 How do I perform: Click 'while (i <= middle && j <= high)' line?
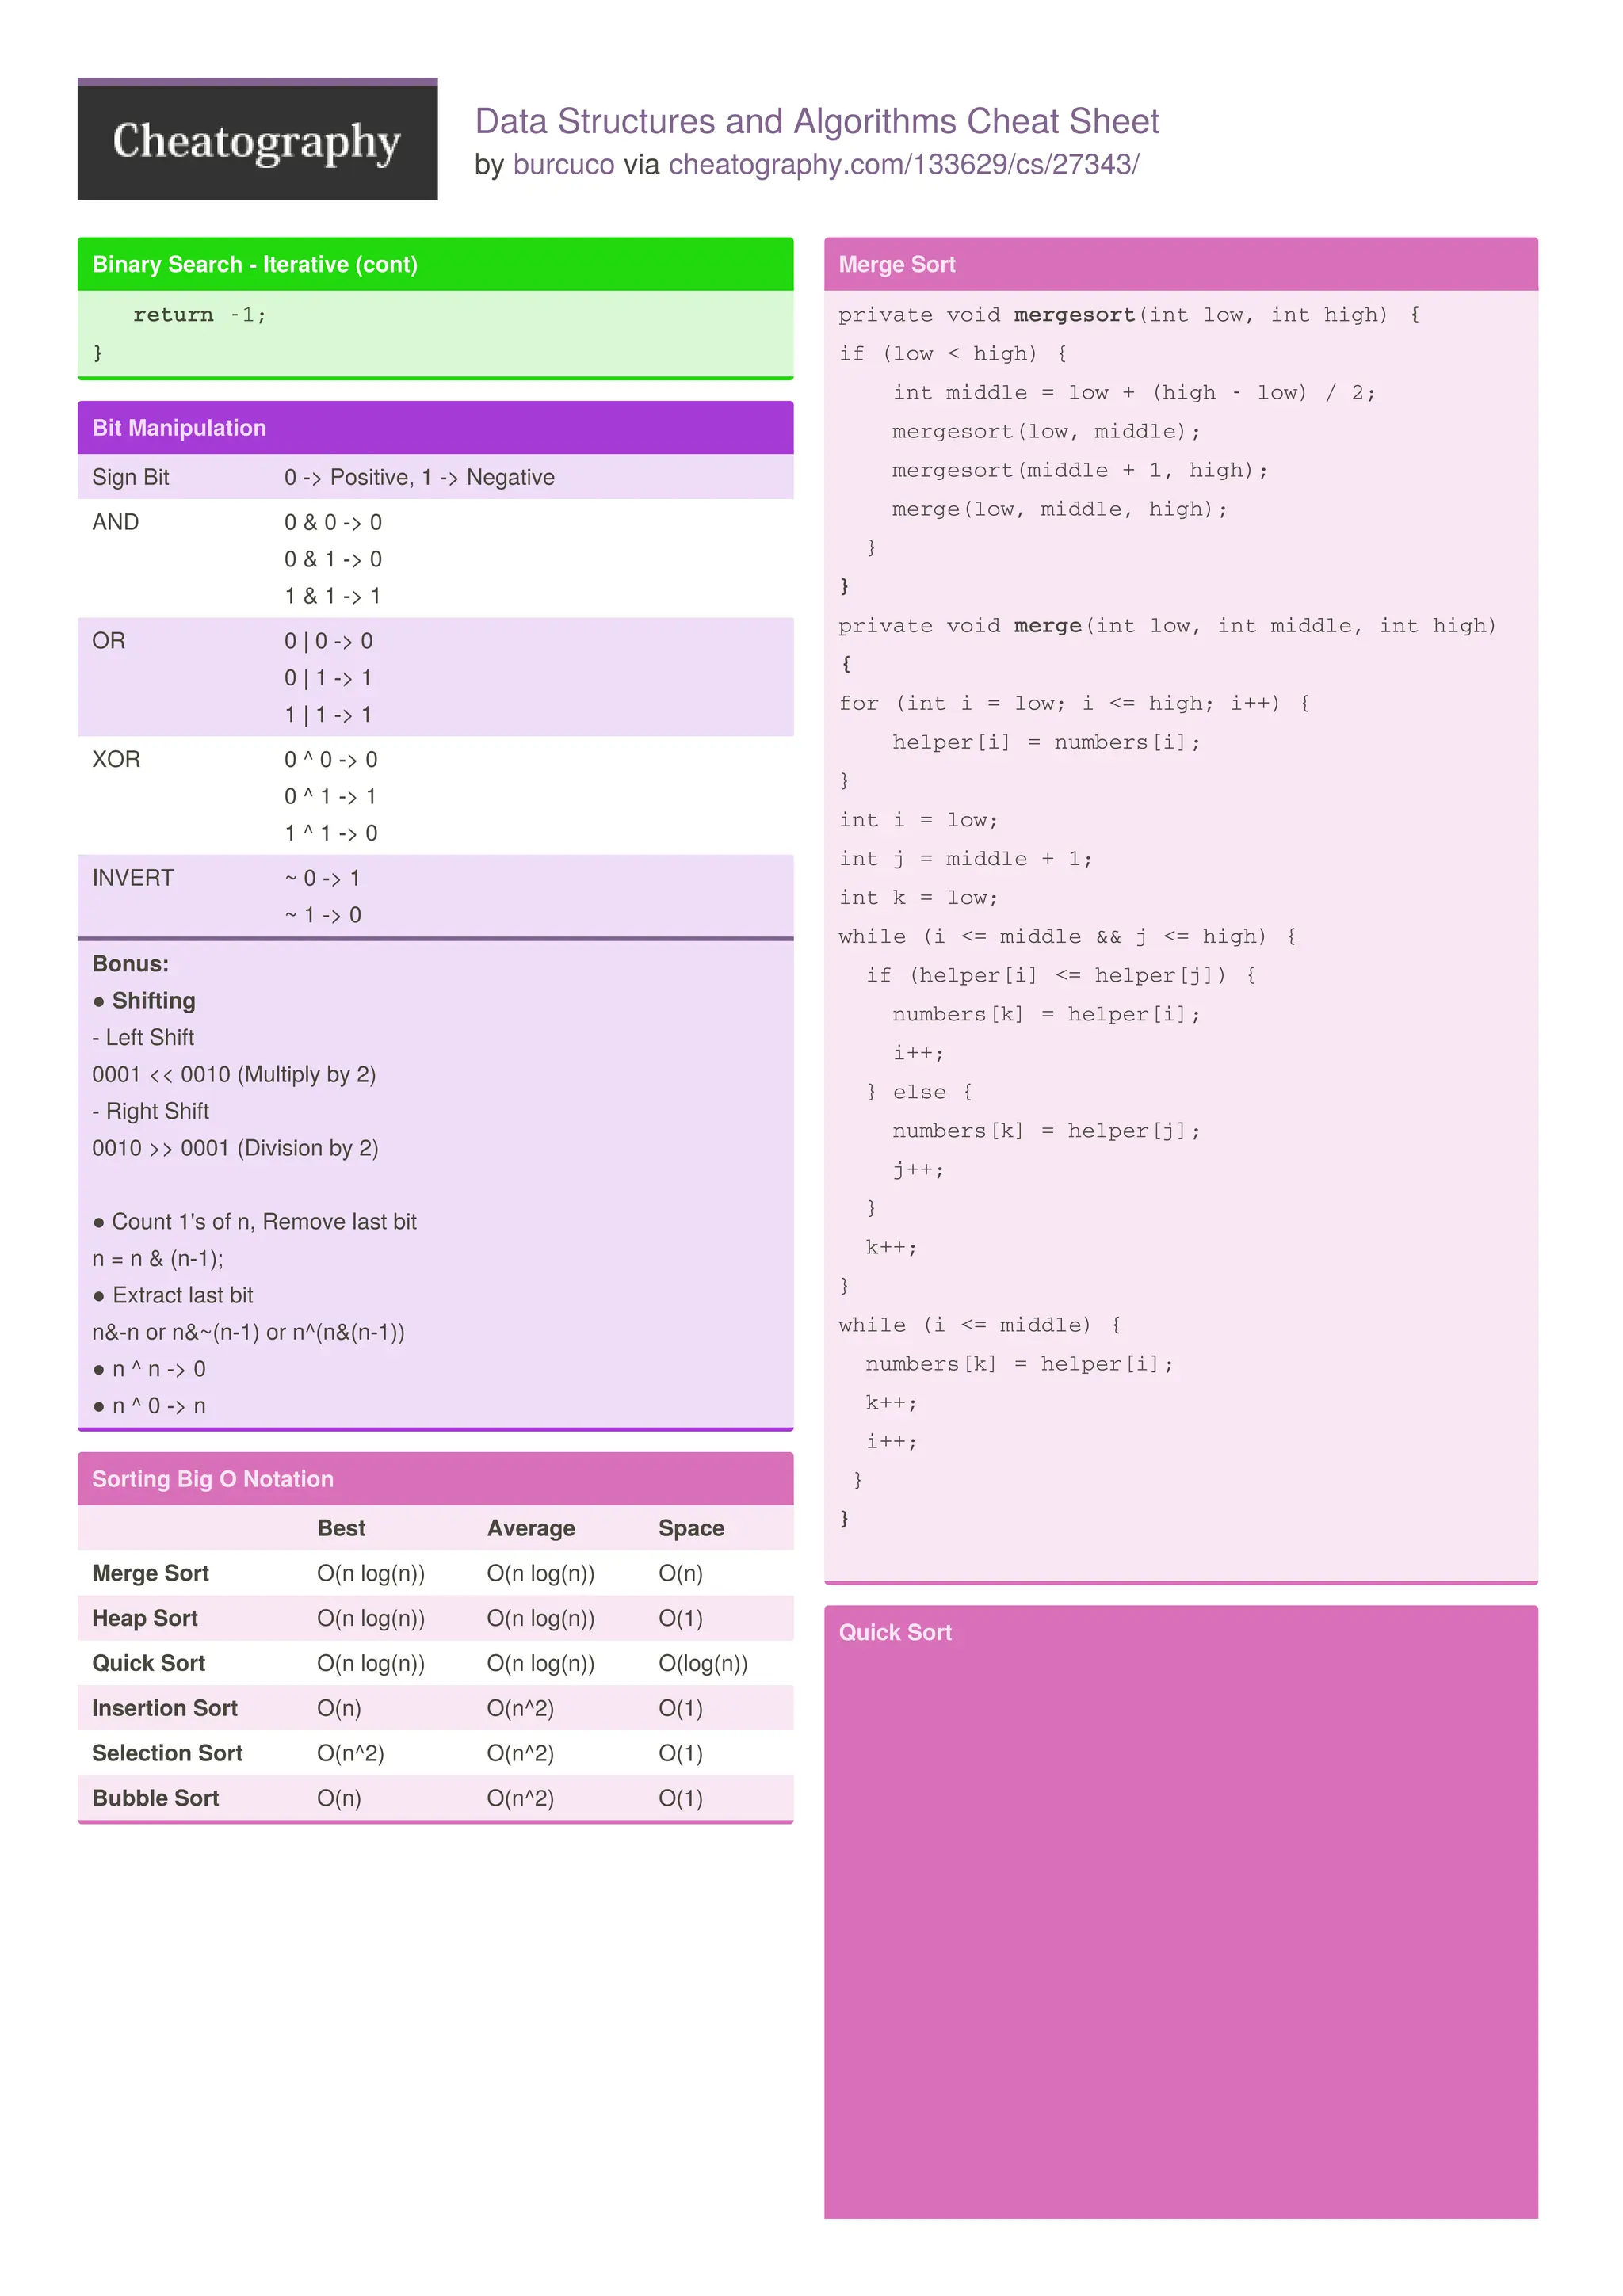click(1067, 937)
